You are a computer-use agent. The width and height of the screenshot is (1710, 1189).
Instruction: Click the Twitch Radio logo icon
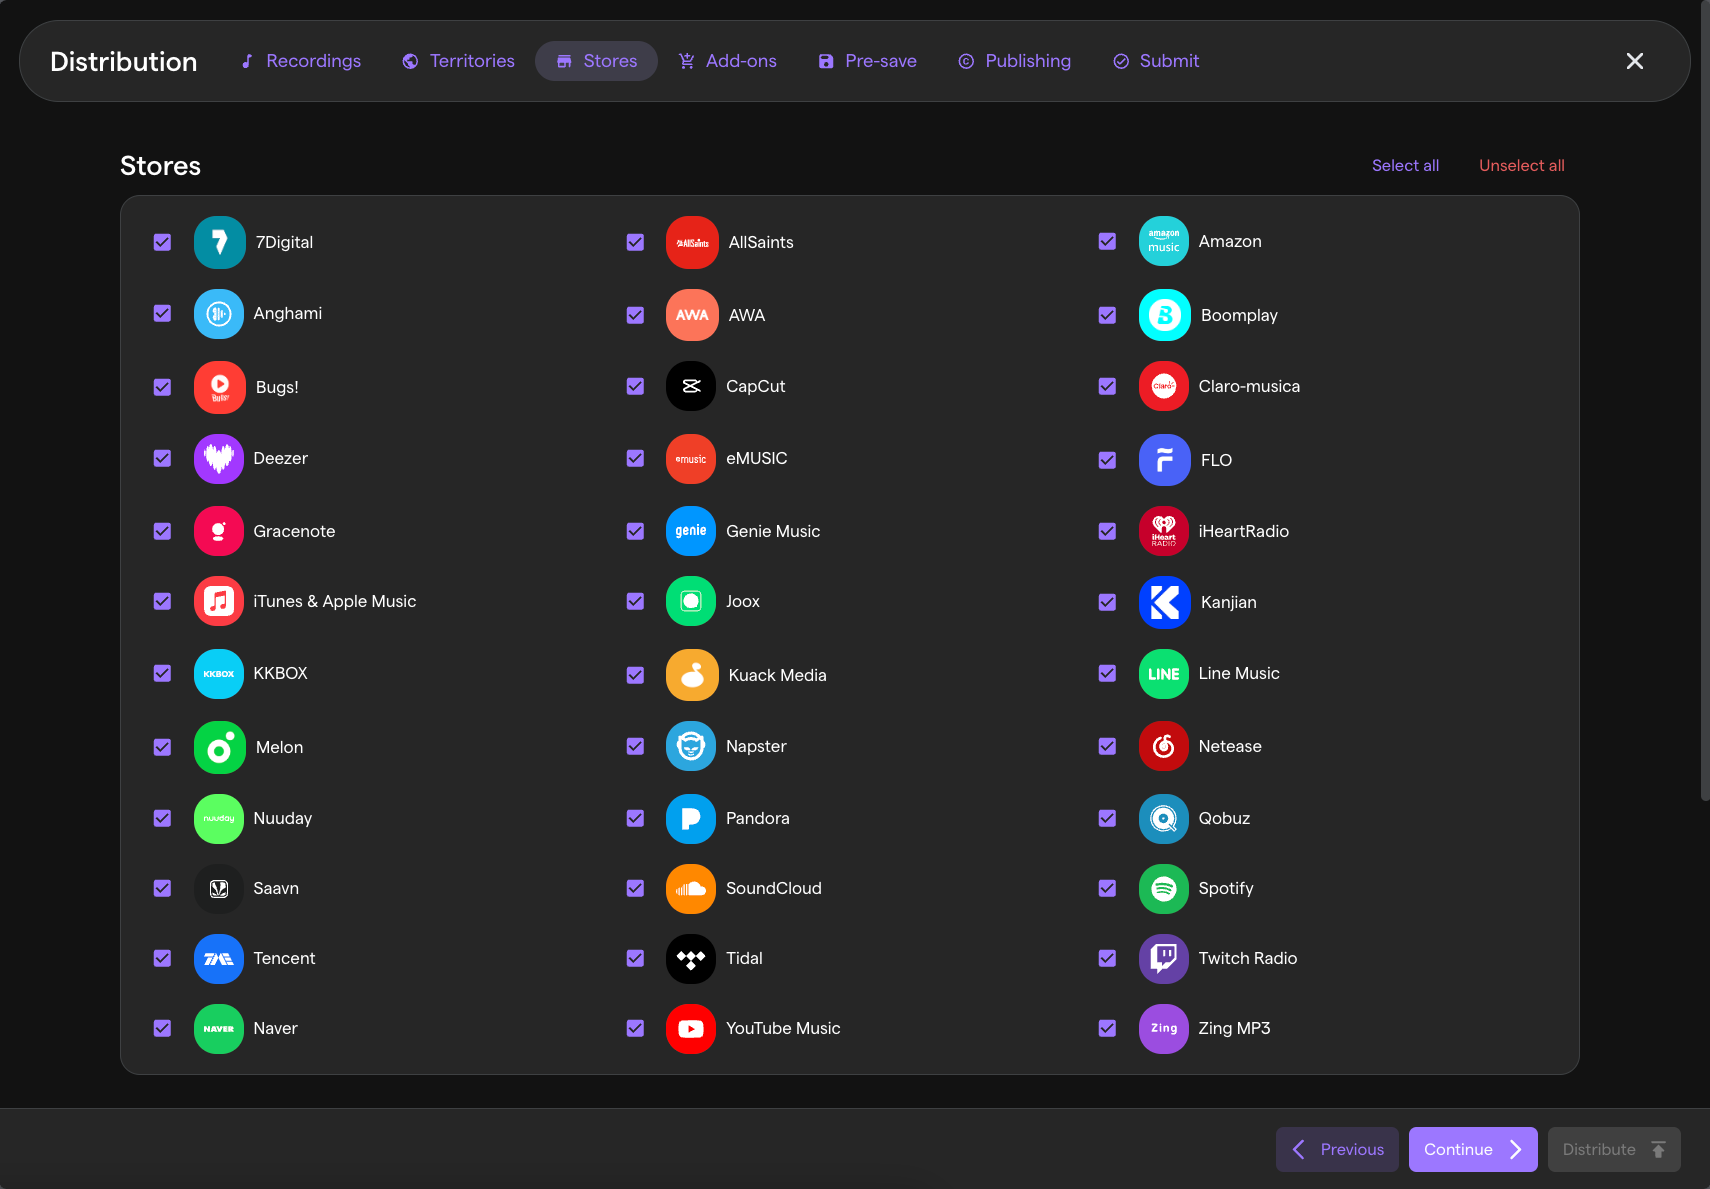pos(1164,958)
